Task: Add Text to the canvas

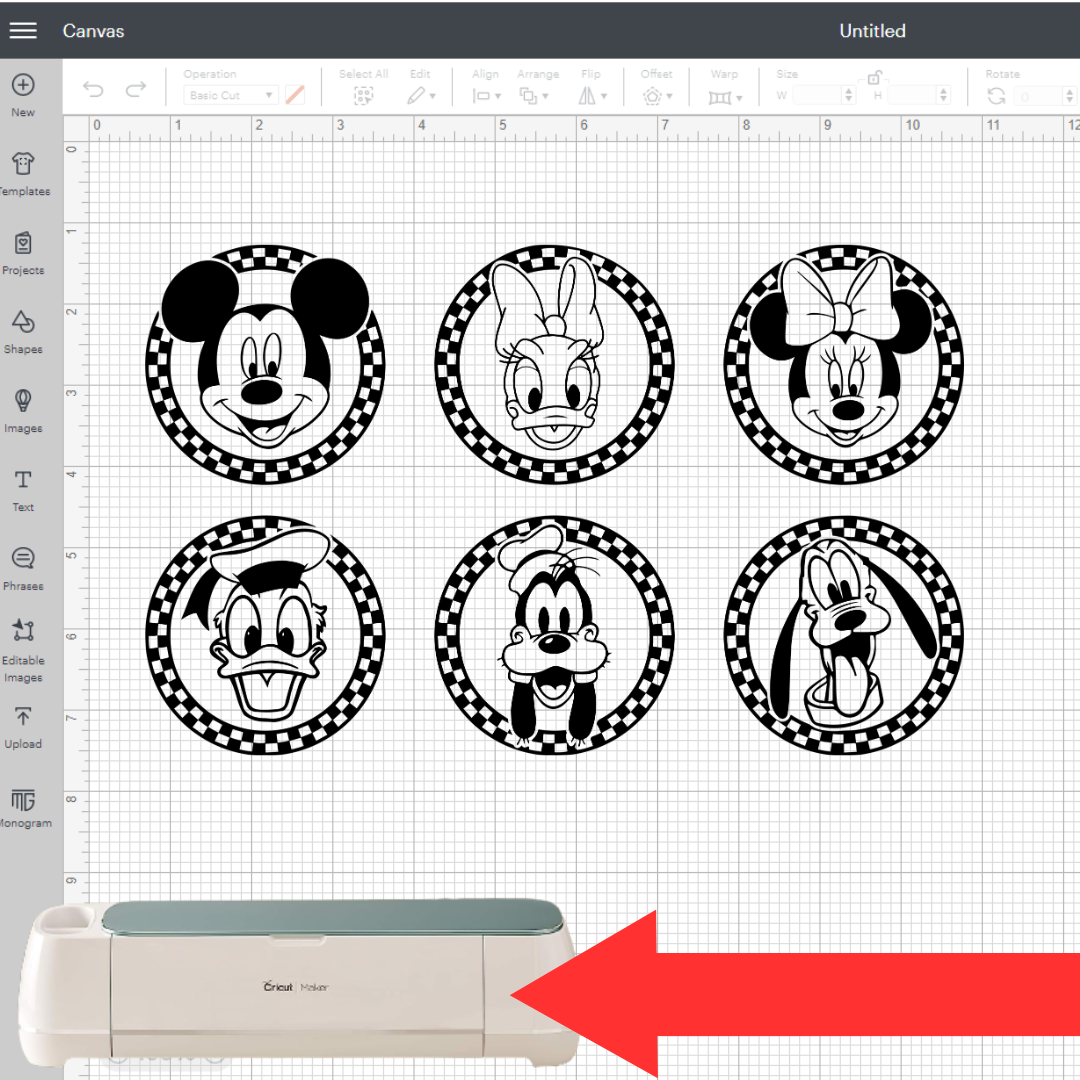Action: pos(23,490)
